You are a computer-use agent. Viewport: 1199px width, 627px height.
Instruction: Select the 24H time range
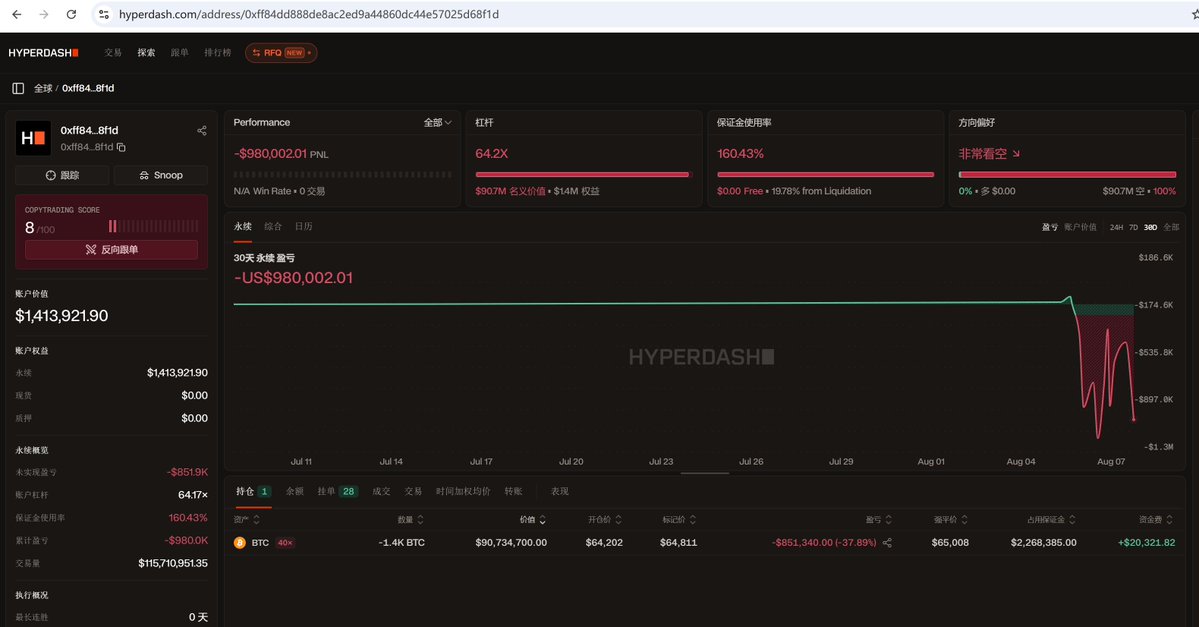click(x=1116, y=227)
